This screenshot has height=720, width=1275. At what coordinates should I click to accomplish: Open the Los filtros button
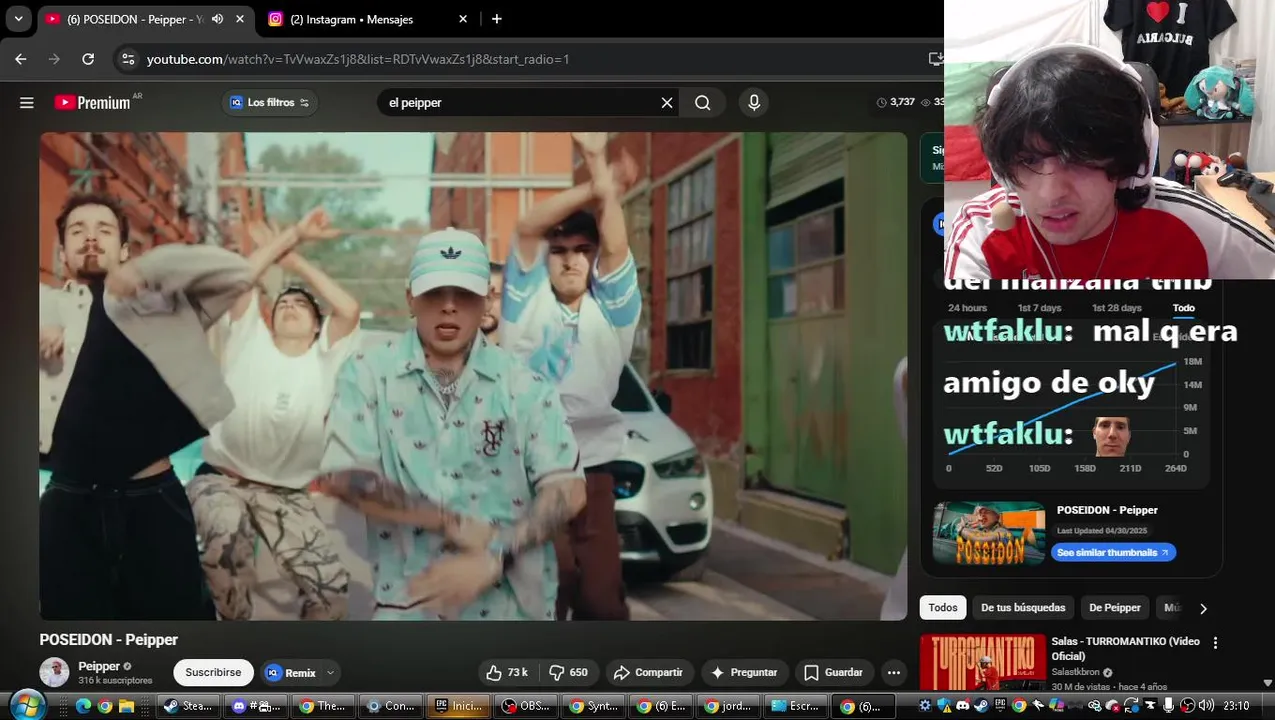point(270,102)
